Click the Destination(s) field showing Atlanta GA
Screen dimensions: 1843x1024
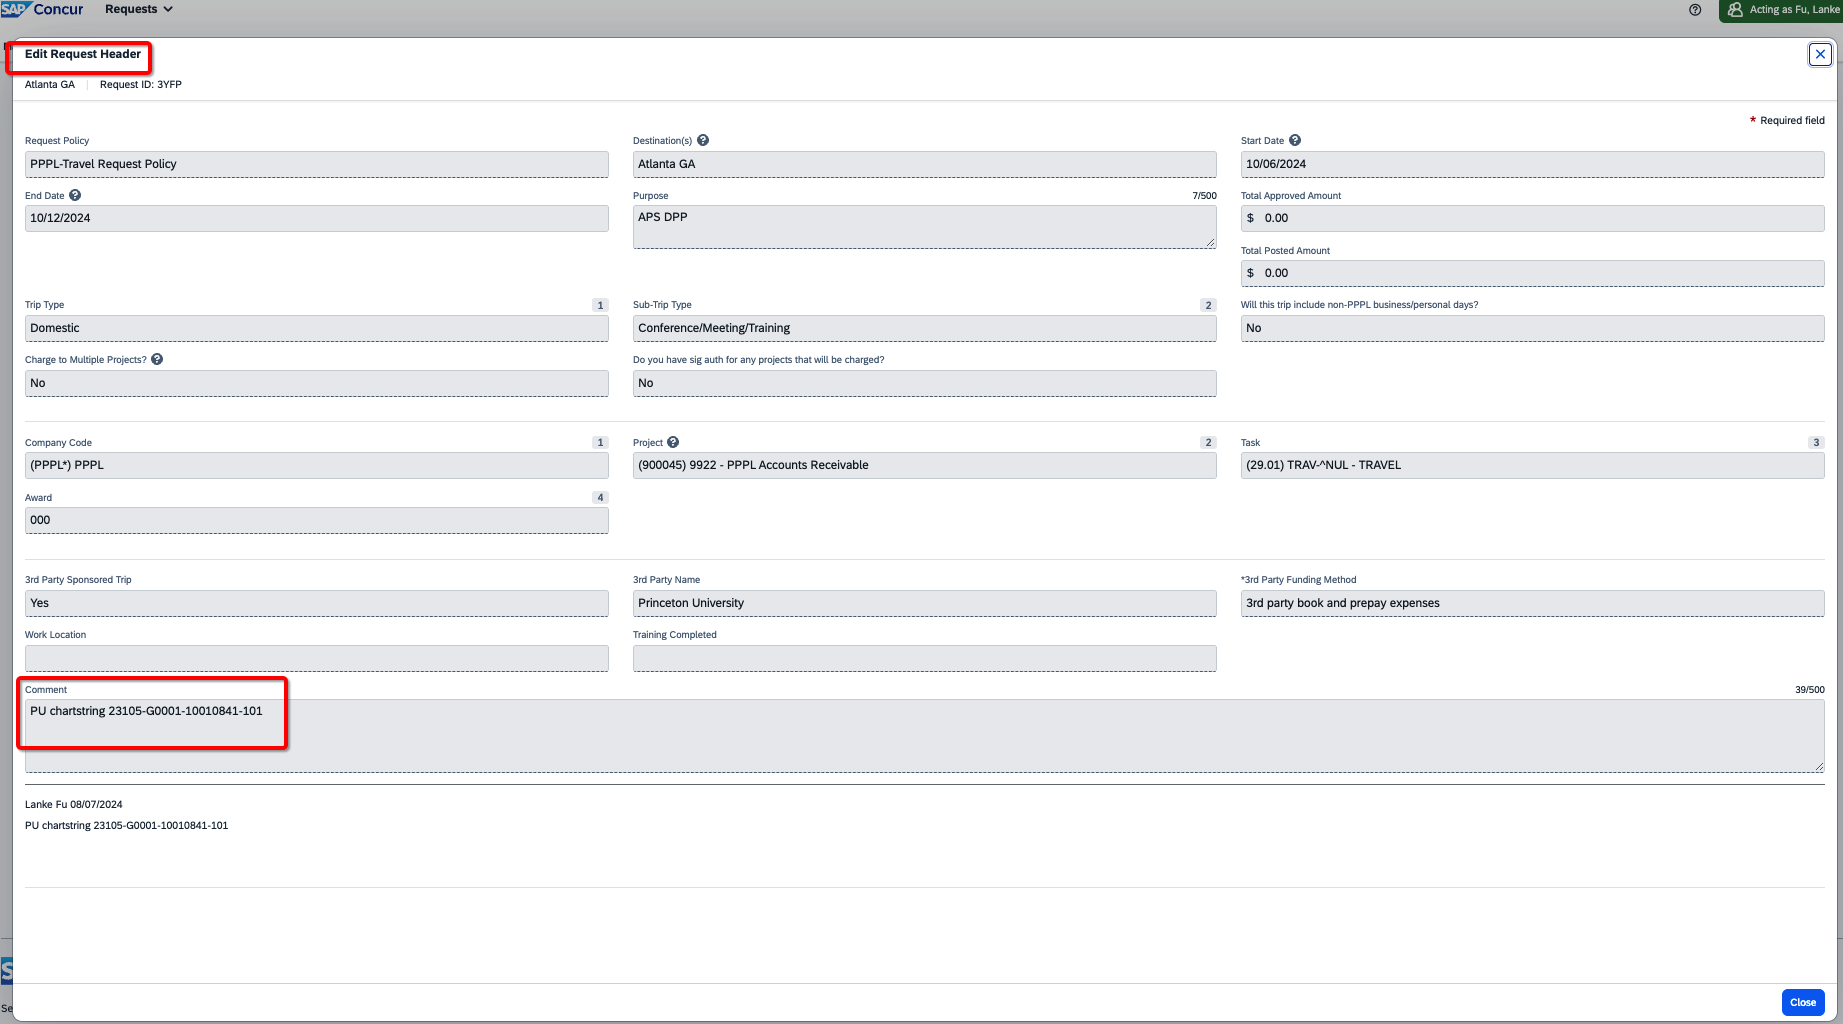point(924,164)
